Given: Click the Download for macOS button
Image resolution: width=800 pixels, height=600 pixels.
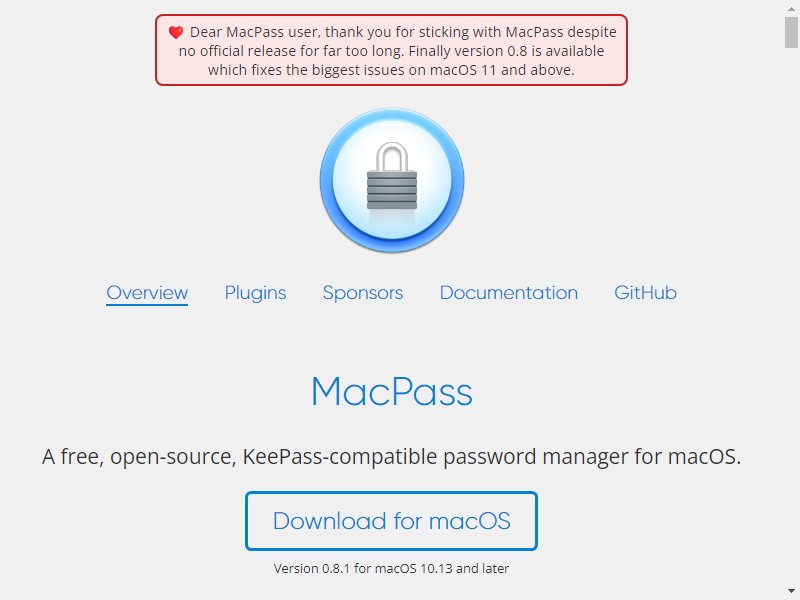Looking at the screenshot, I should click(391, 521).
